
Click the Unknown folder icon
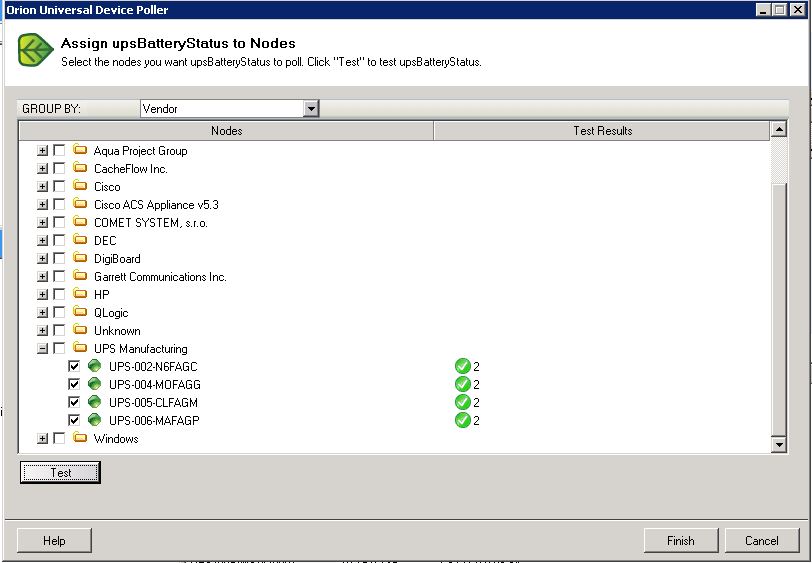coord(80,330)
